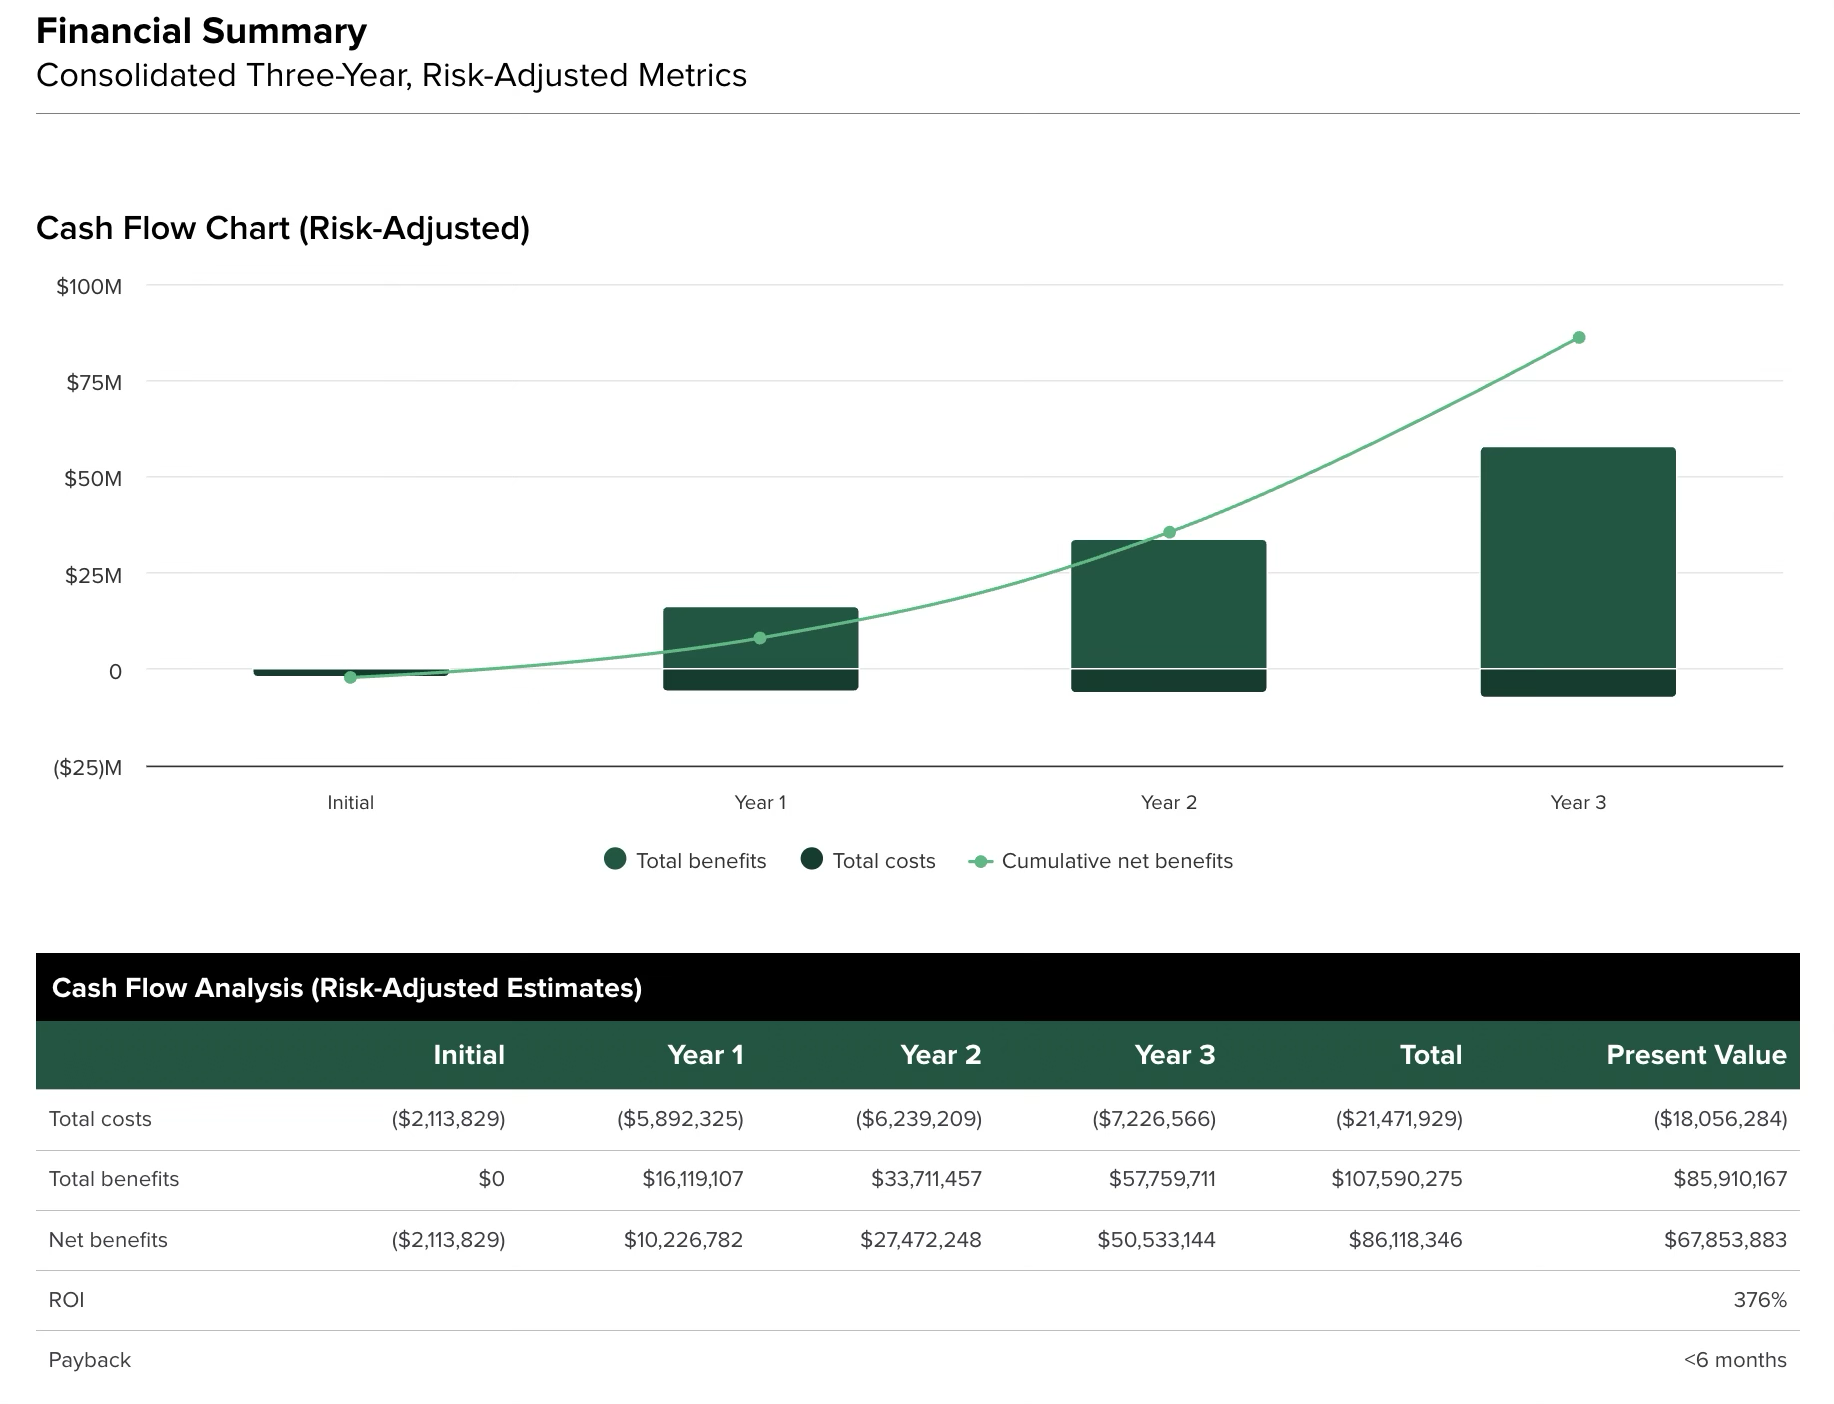Click the Initial cumulative data point
Viewport: 1834px width, 1404px height.
point(351,678)
